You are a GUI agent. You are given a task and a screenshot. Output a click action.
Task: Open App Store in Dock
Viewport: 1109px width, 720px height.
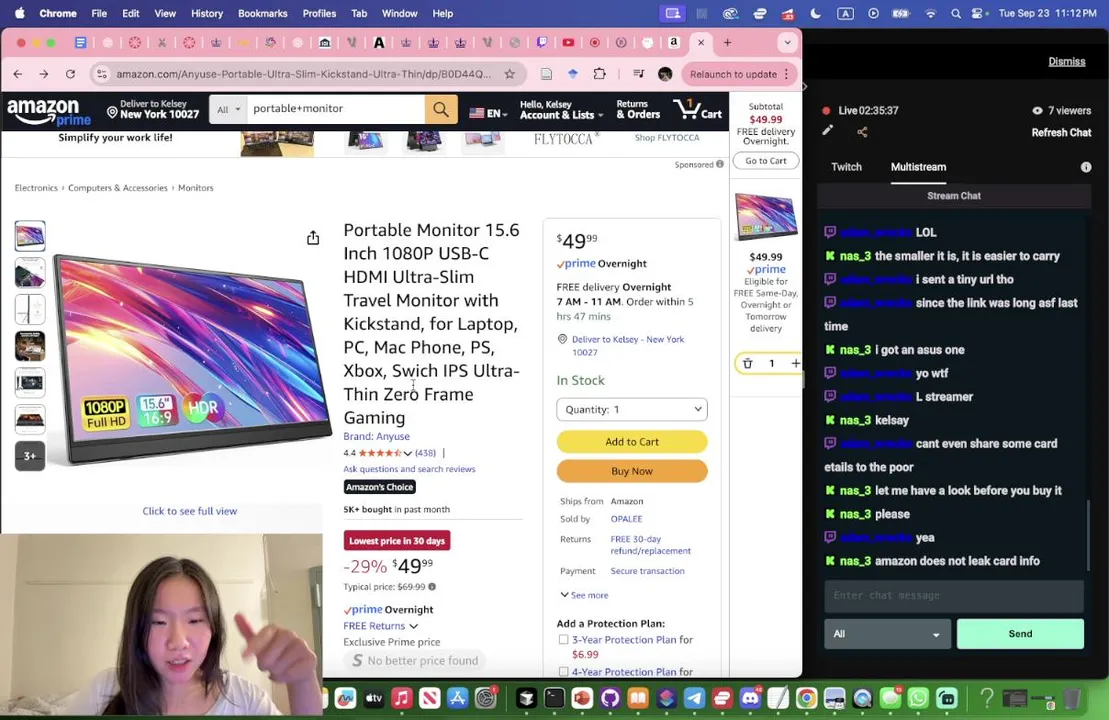click(x=458, y=699)
